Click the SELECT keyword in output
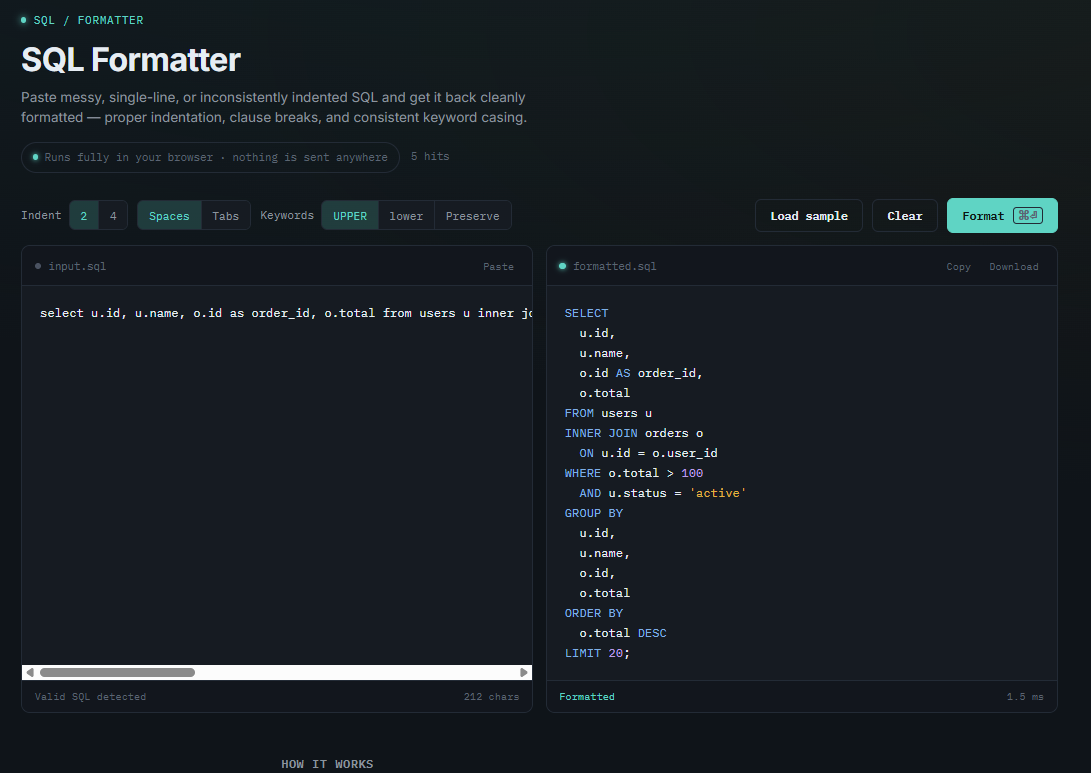The height and width of the screenshot is (773, 1091). point(587,313)
